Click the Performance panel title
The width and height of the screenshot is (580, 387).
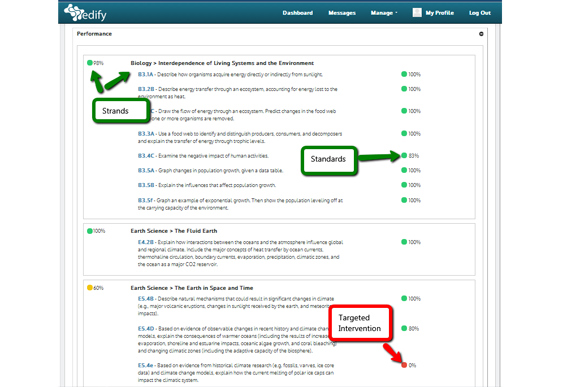click(94, 34)
